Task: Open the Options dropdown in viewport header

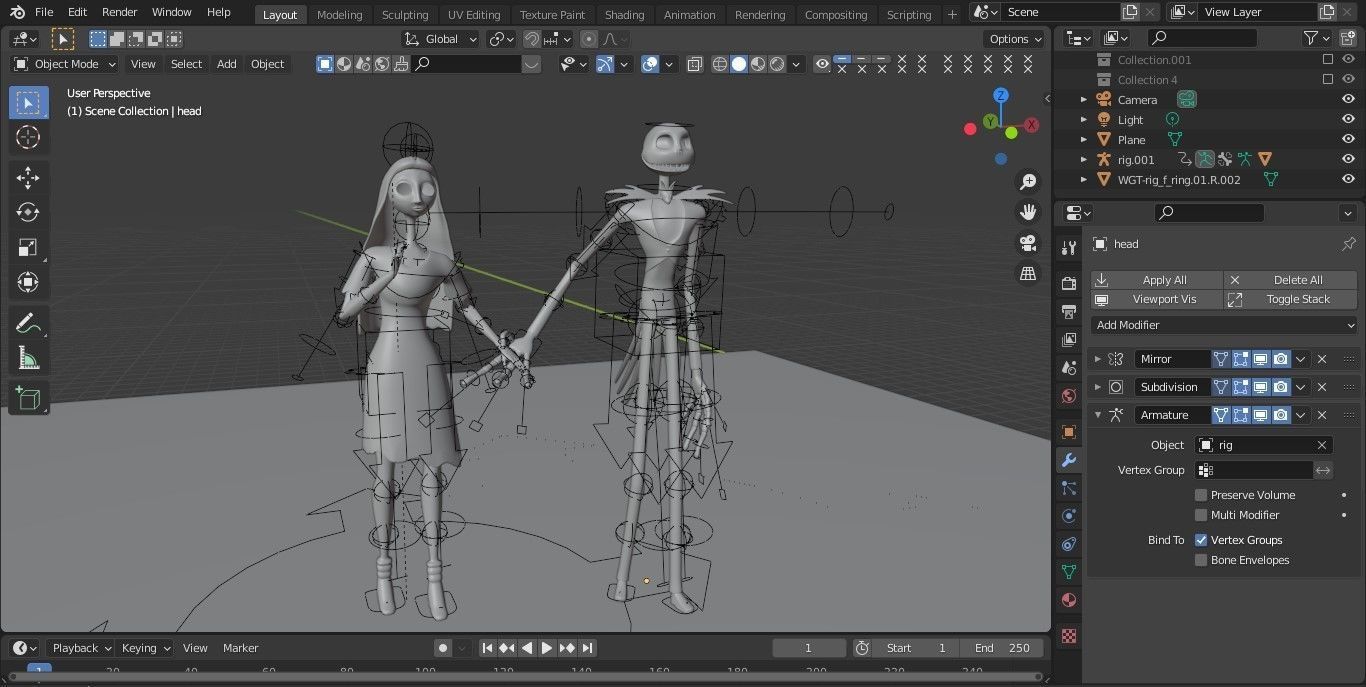Action: (x=1017, y=39)
